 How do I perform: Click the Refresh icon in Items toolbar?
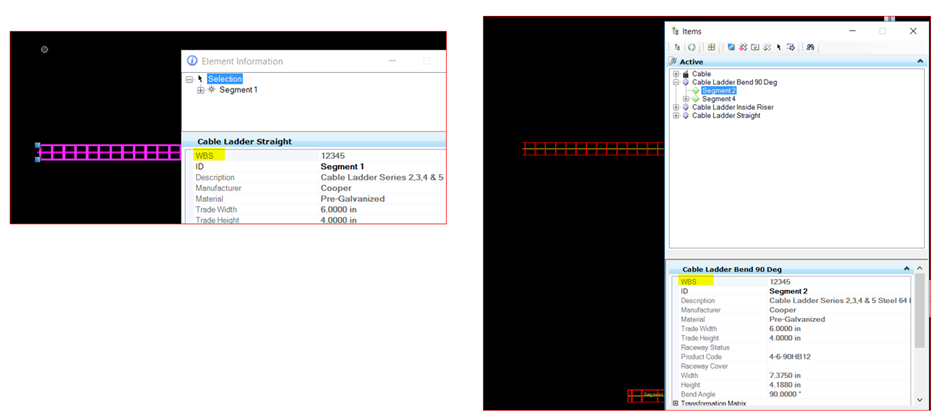coord(692,47)
